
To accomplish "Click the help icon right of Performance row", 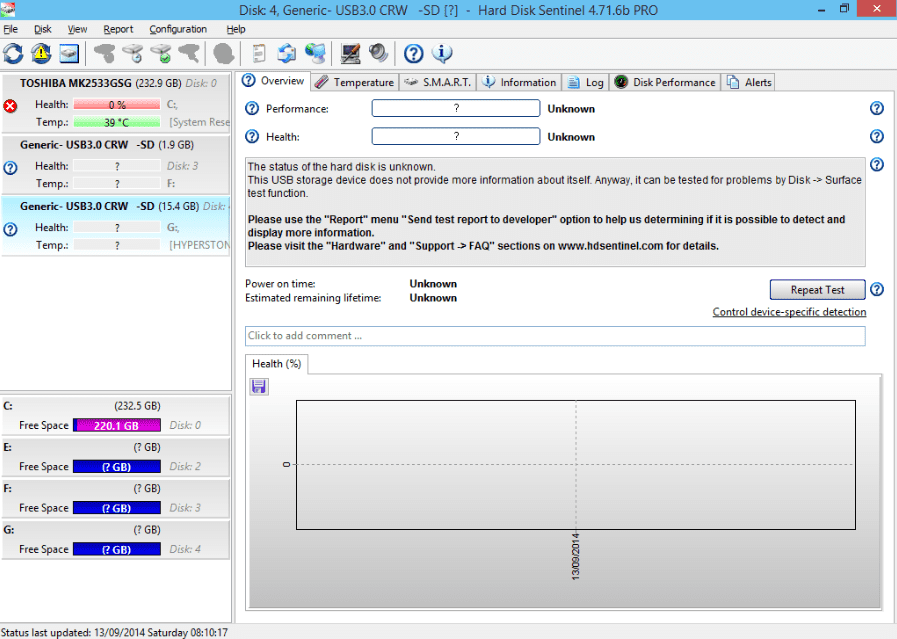I will point(876,108).
